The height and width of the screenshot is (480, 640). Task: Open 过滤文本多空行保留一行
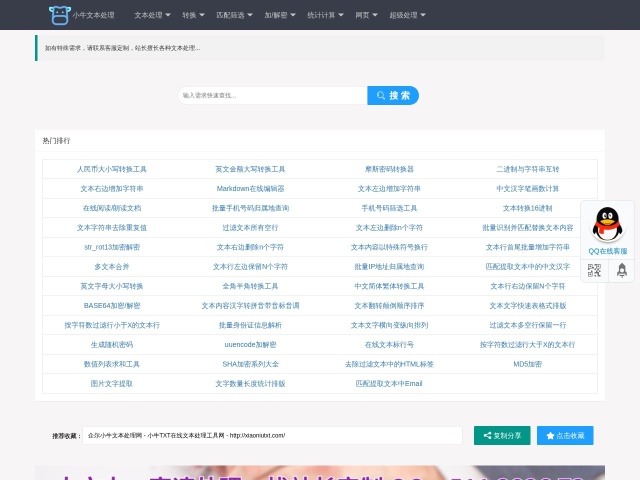527,325
